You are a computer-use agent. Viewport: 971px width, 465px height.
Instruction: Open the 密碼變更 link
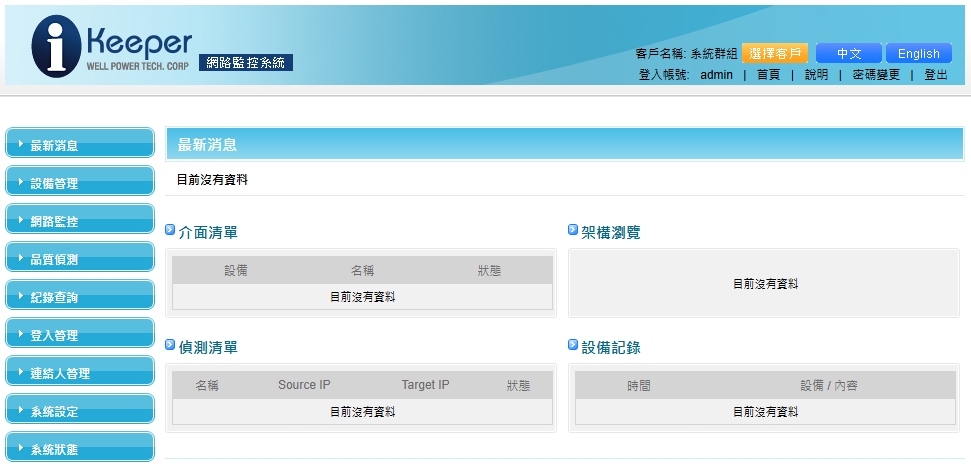click(x=875, y=75)
